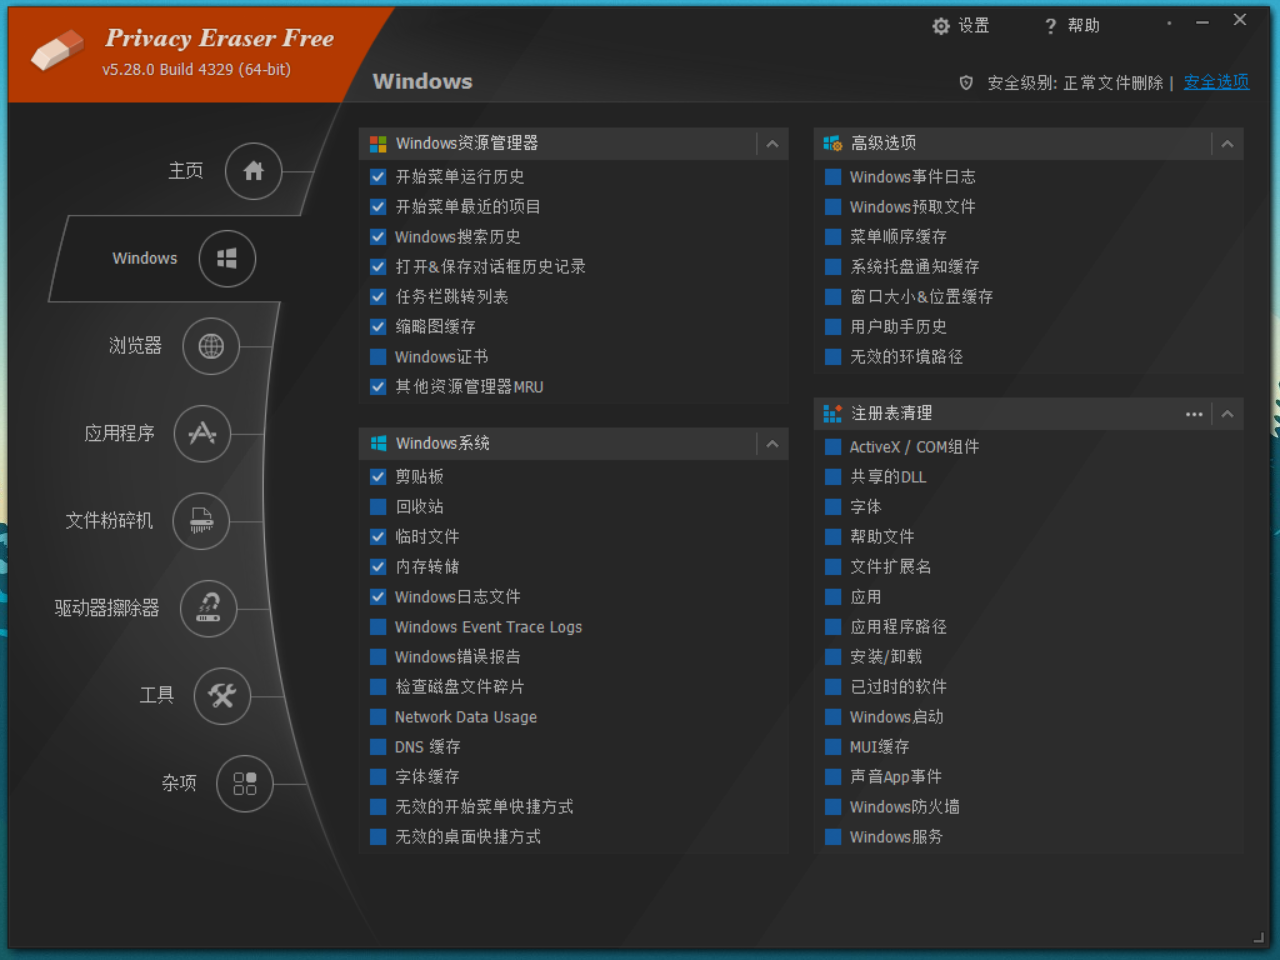
Task: Click the 杂项 grid icon
Action: [x=245, y=783]
